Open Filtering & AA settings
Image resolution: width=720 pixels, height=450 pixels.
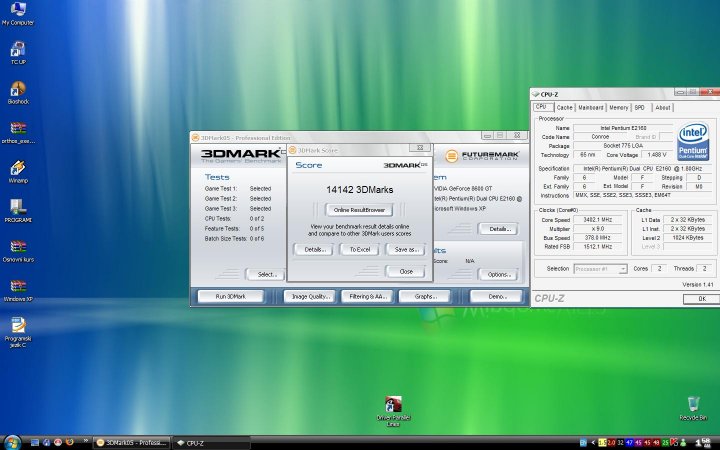pyautogui.click(x=368, y=297)
